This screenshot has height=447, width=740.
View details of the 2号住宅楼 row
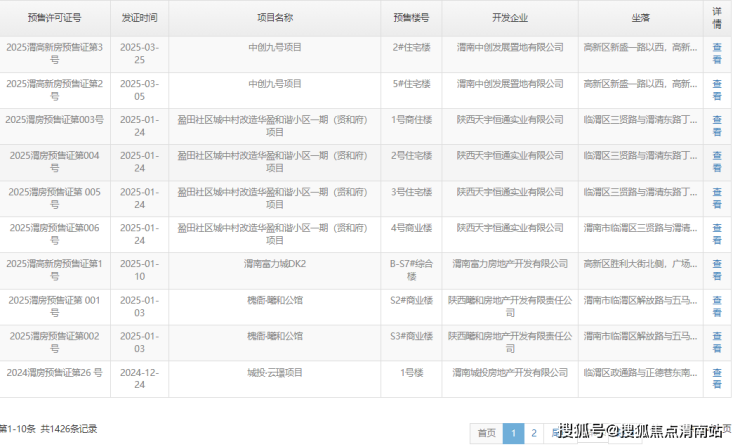716,162
